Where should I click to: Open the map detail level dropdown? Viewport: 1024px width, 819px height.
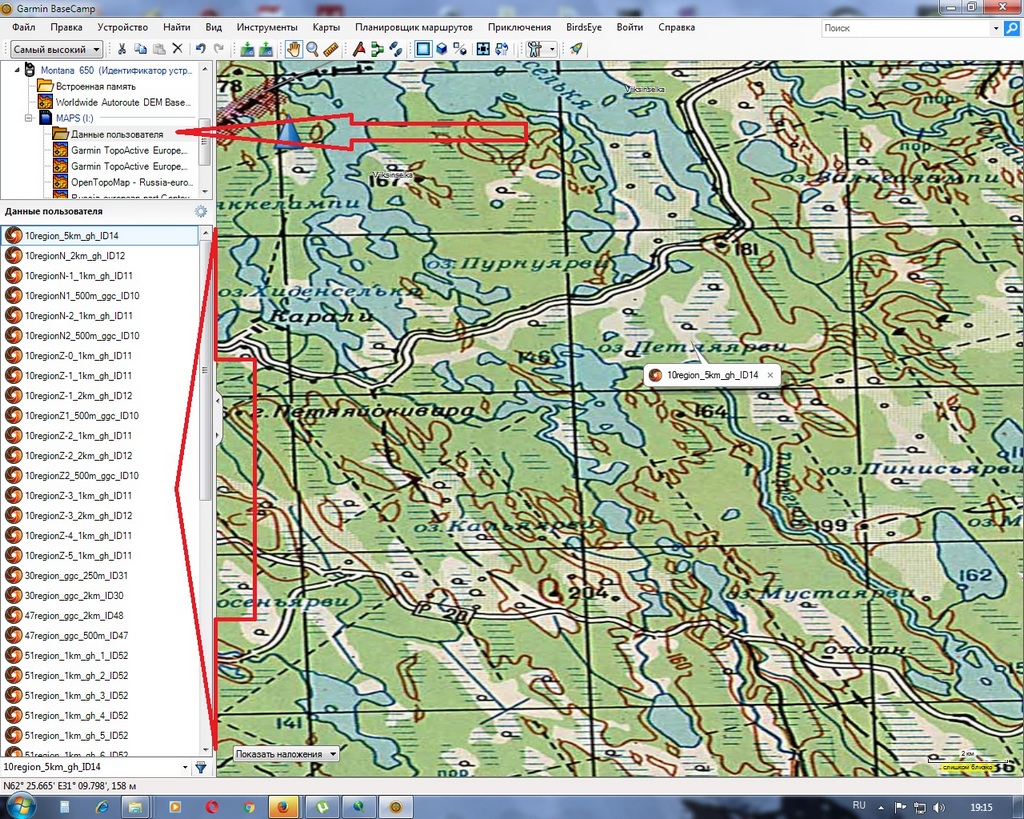(56, 49)
